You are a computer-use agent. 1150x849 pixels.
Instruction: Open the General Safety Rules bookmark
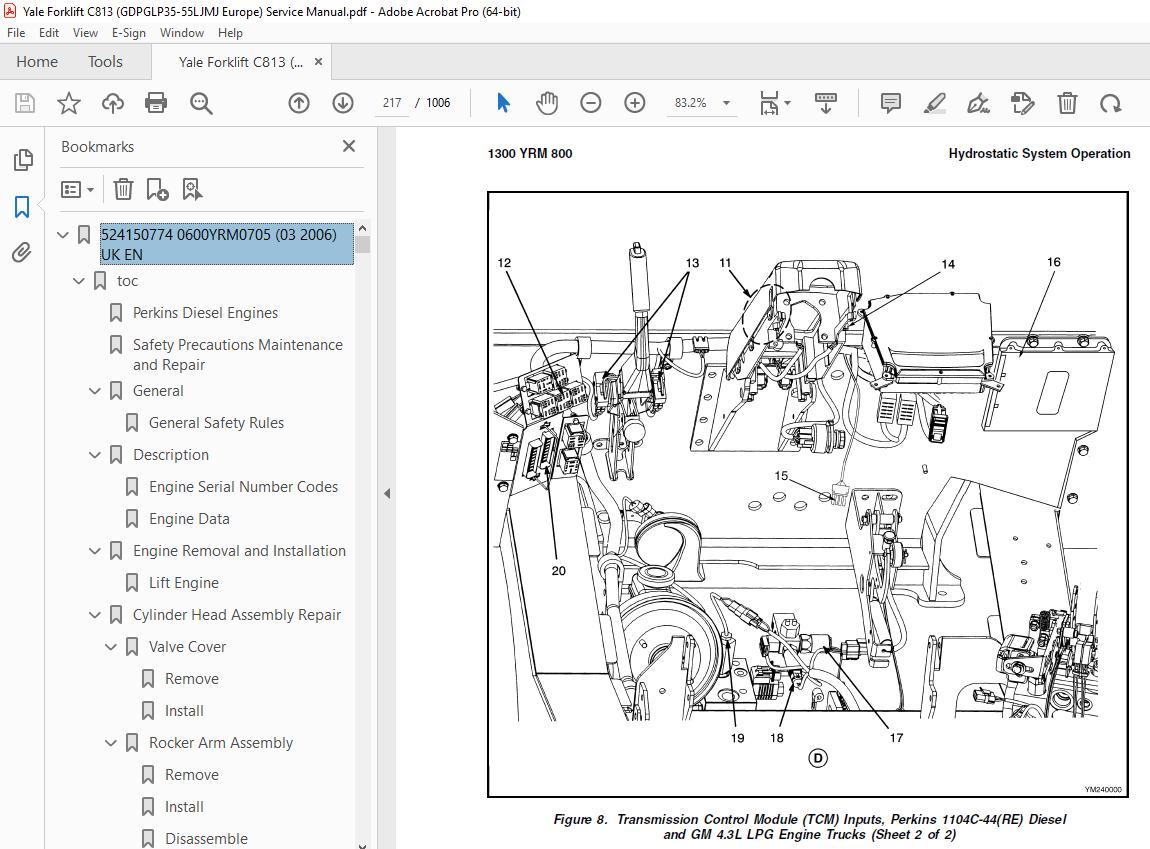[x=216, y=423]
